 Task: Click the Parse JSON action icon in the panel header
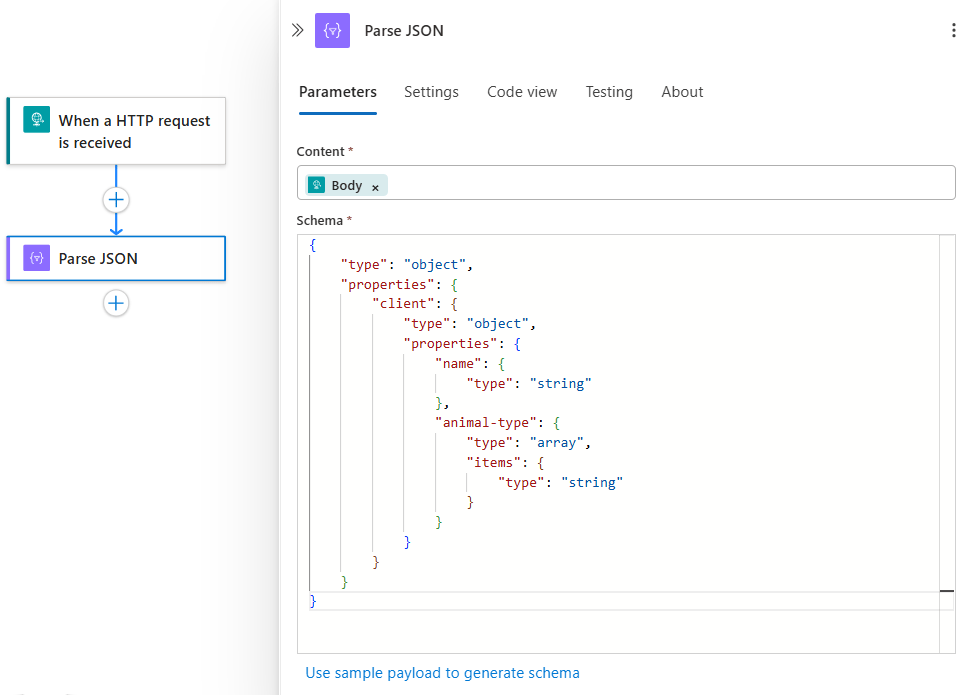coord(332,30)
